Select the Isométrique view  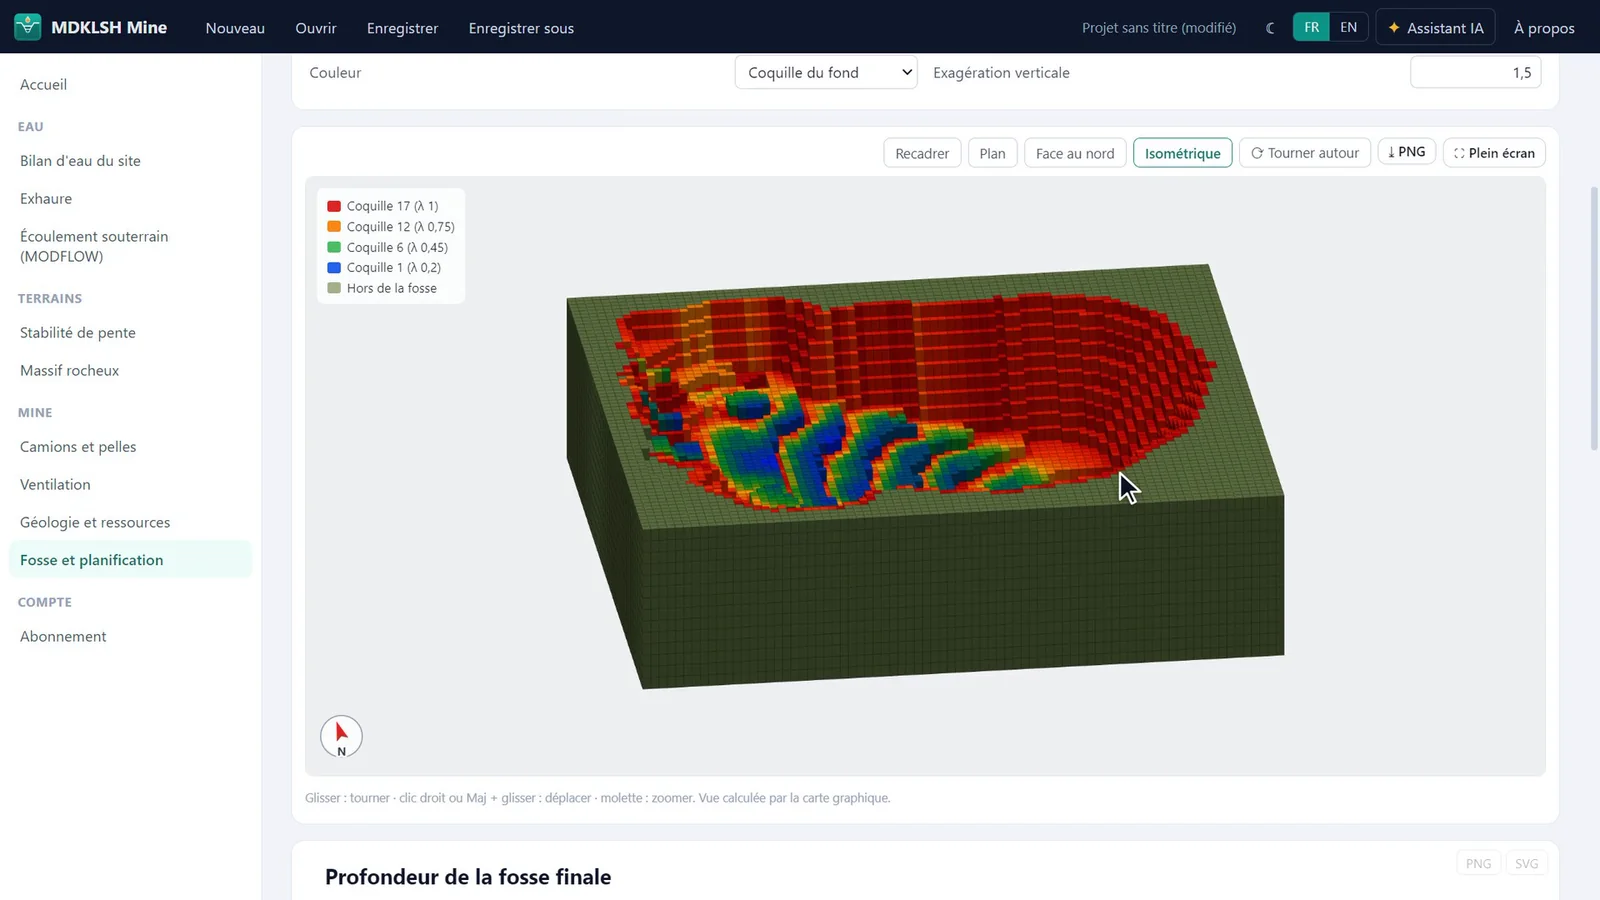1182,153
